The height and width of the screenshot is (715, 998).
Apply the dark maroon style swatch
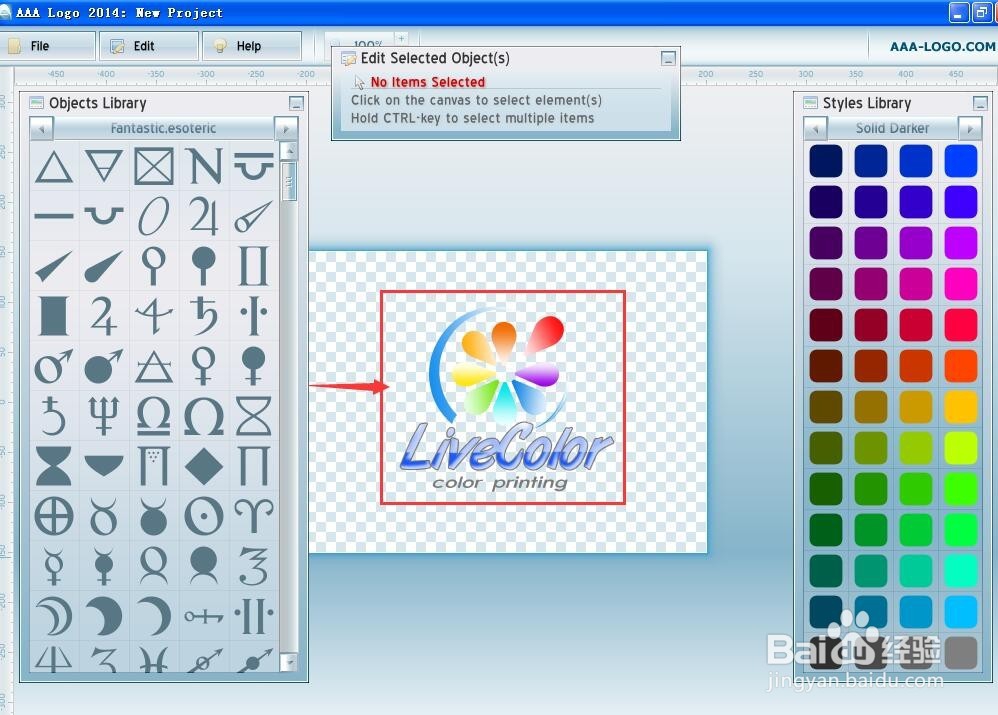click(826, 325)
